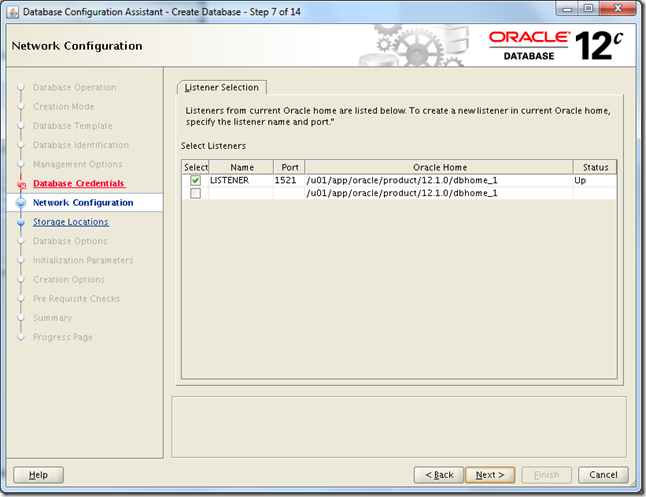The height and width of the screenshot is (497, 646).
Task: Click the Database Template step
Action: click(x=73, y=126)
